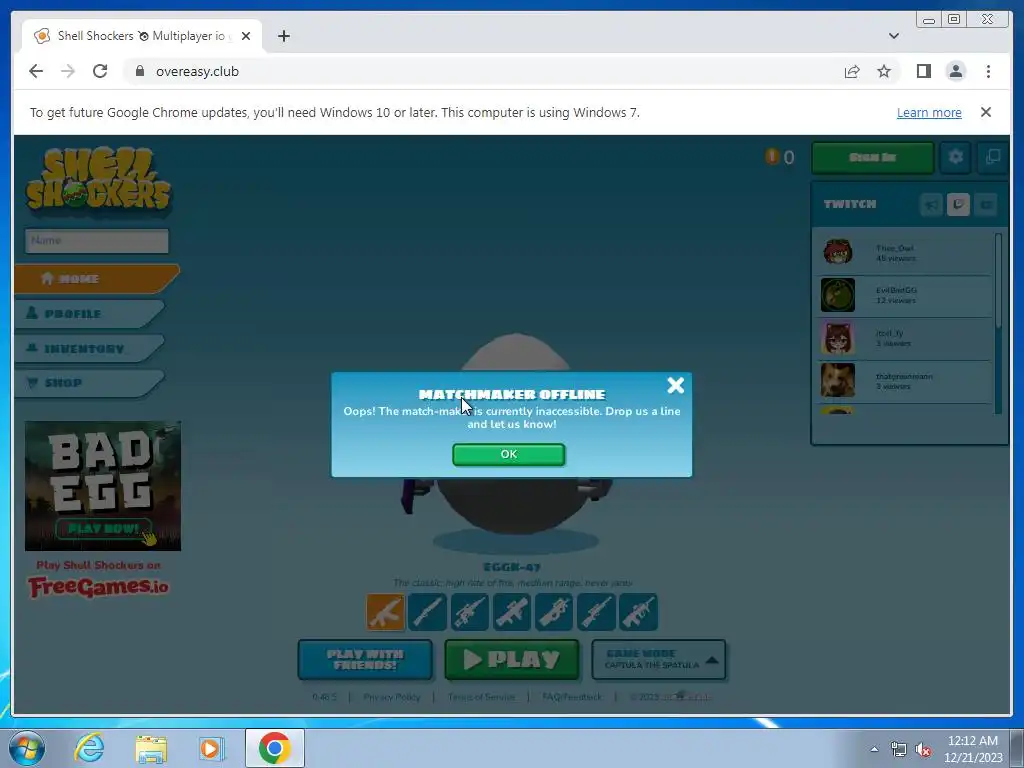
Task: Open the Inventory menu item
Action: click(89, 349)
